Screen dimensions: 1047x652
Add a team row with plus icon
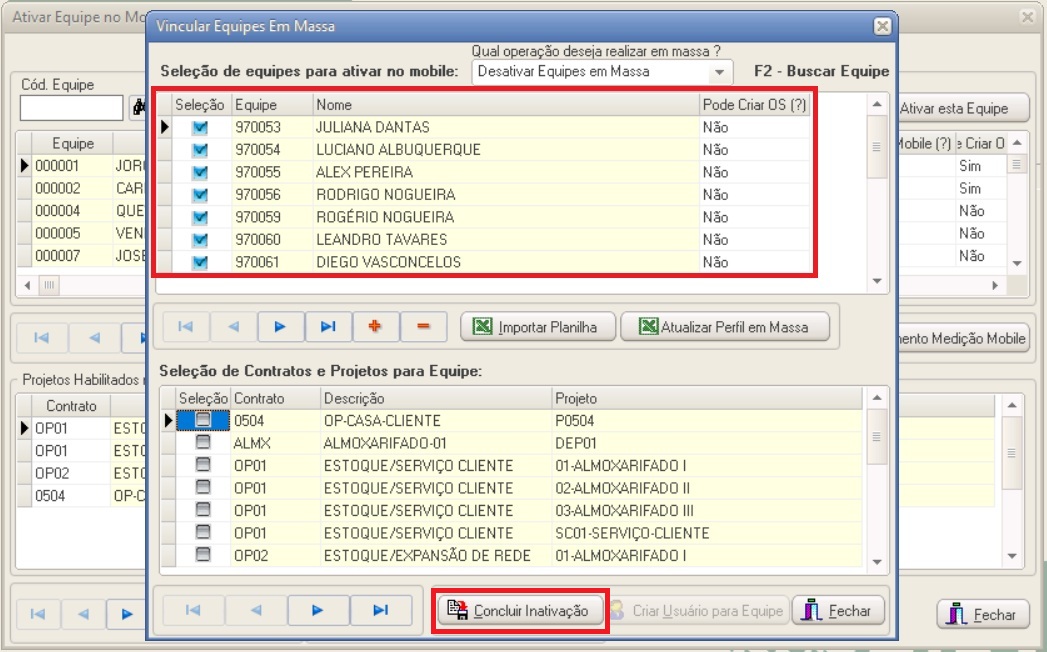(376, 327)
